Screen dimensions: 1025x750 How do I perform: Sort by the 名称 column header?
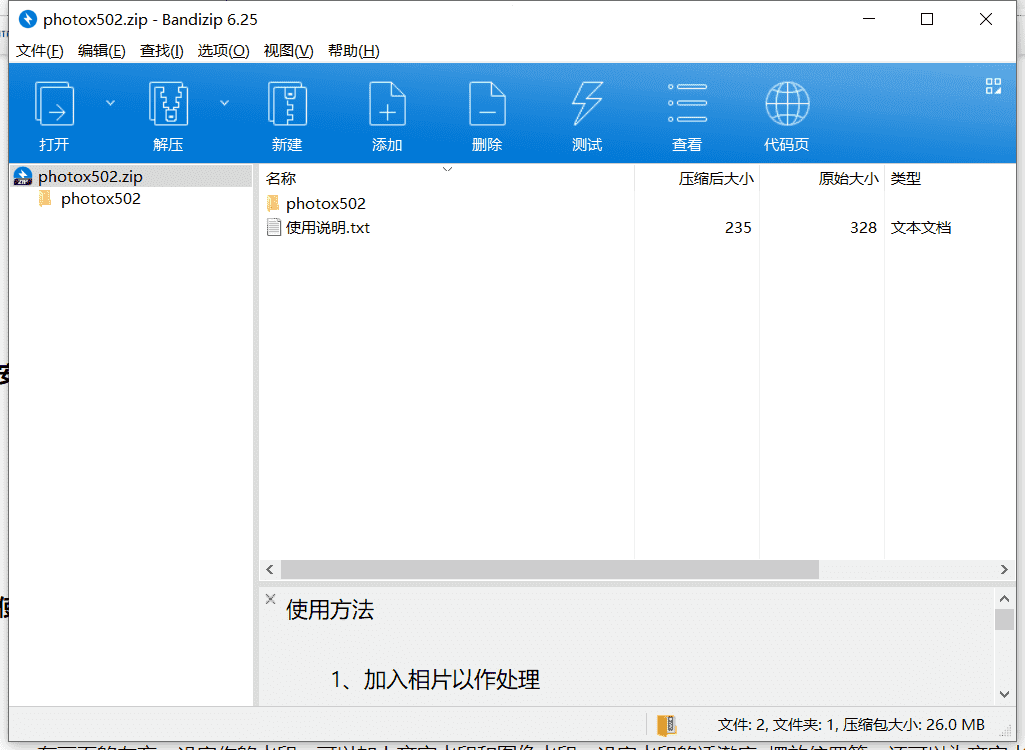pos(281,179)
